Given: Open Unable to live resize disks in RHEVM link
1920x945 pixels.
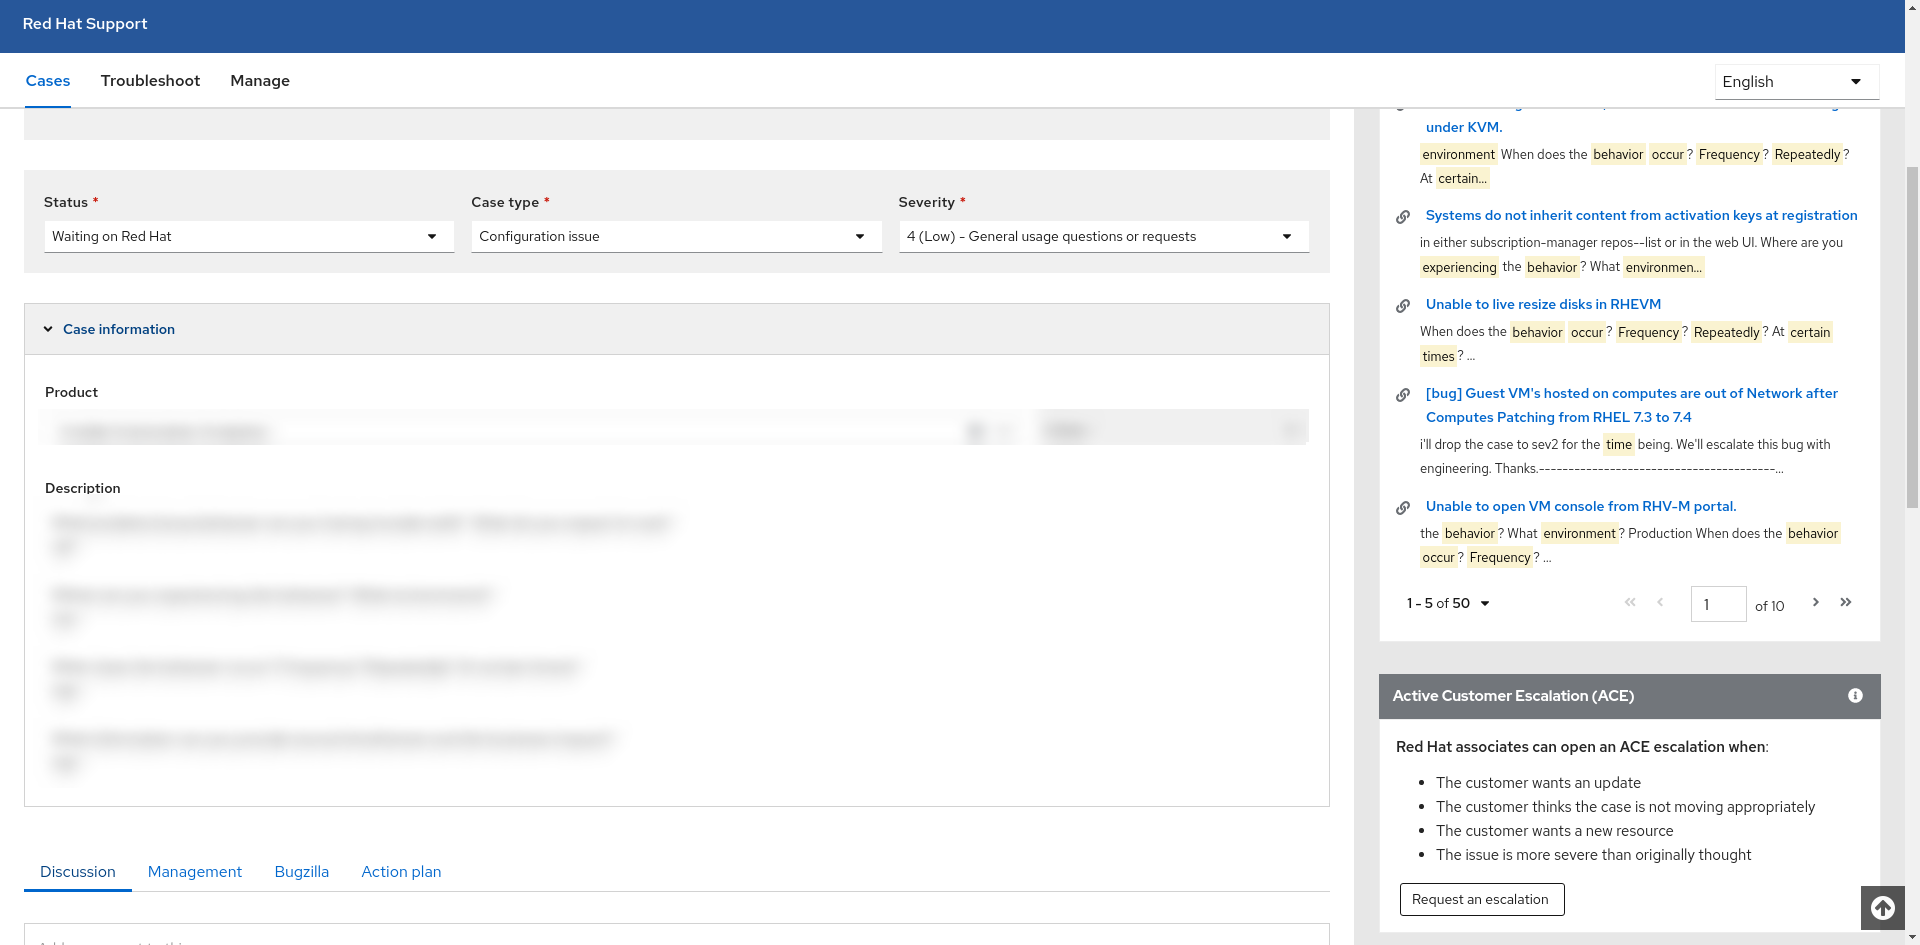Looking at the screenshot, I should tap(1543, 305).
